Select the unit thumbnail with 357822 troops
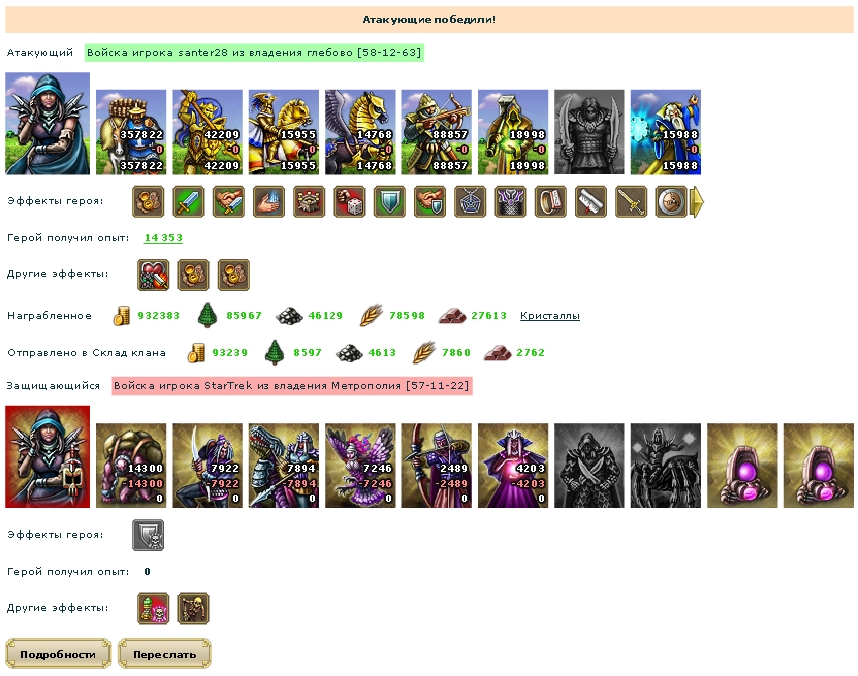The height and width of the screenshot is (676, 858). [x=131, y=132]
